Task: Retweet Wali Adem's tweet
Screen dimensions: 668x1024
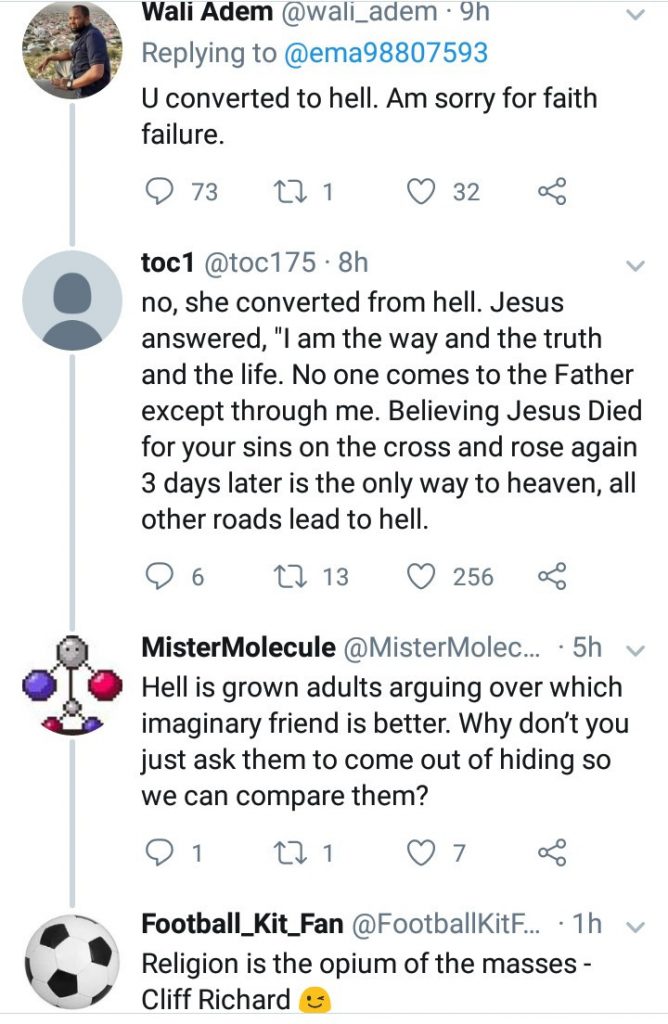Action: coord(288,192)
